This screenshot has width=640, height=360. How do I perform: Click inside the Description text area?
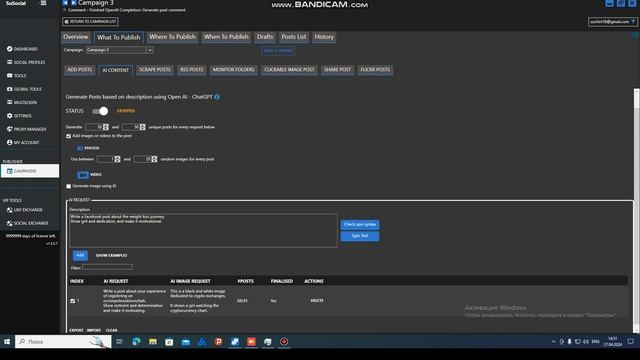pos(203,231)
